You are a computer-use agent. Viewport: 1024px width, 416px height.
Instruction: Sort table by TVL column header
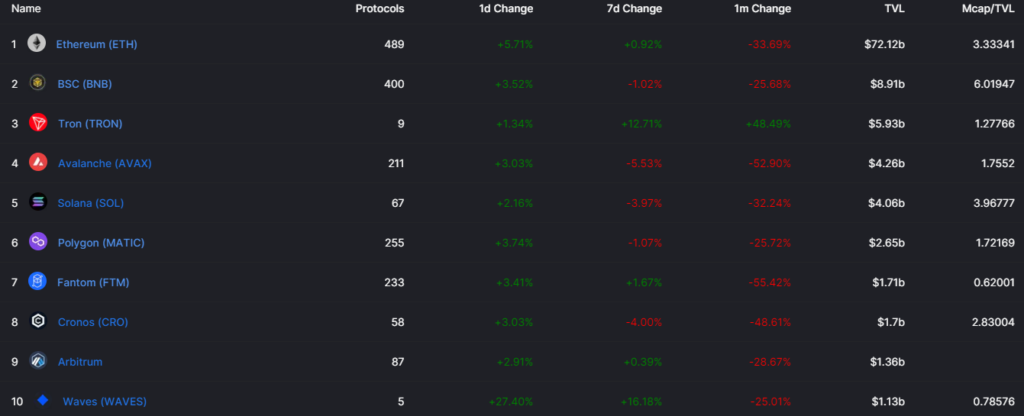tap(895, 9)
